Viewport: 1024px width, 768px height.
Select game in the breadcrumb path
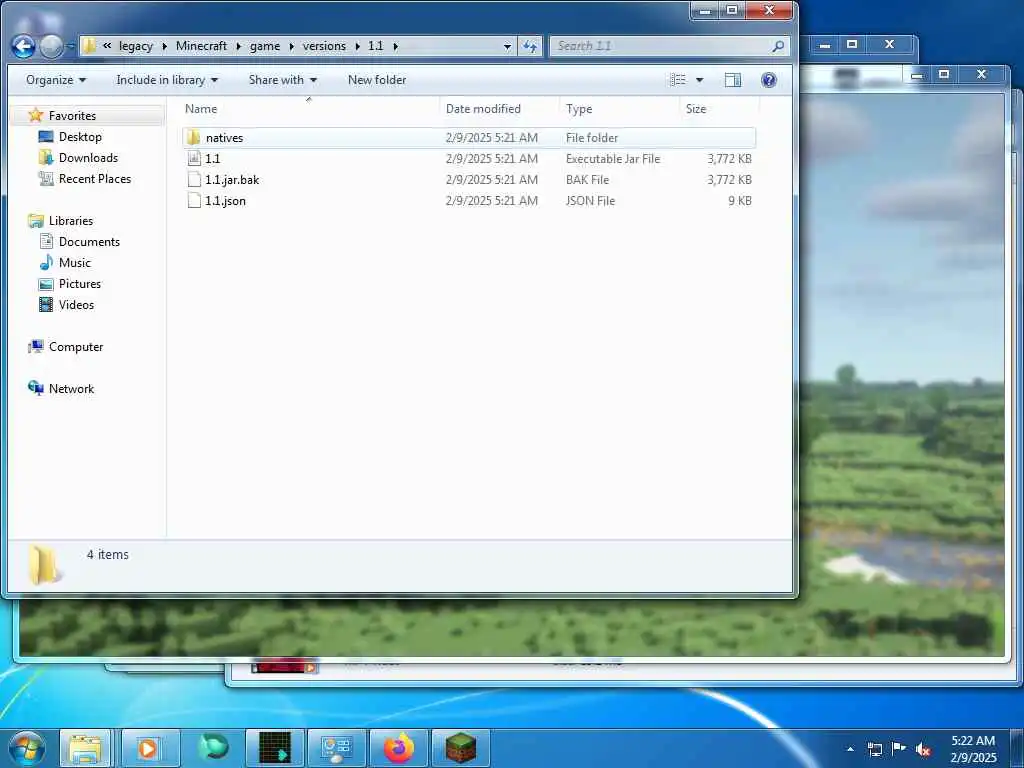coord(264,46)
